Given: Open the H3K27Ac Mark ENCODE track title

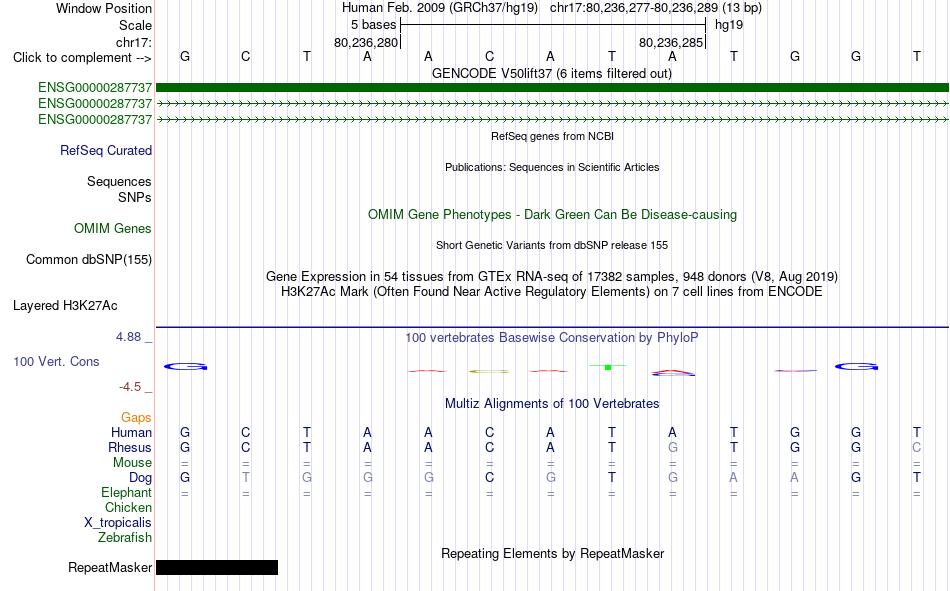Looking at the screenshot, I should (552, 292).
